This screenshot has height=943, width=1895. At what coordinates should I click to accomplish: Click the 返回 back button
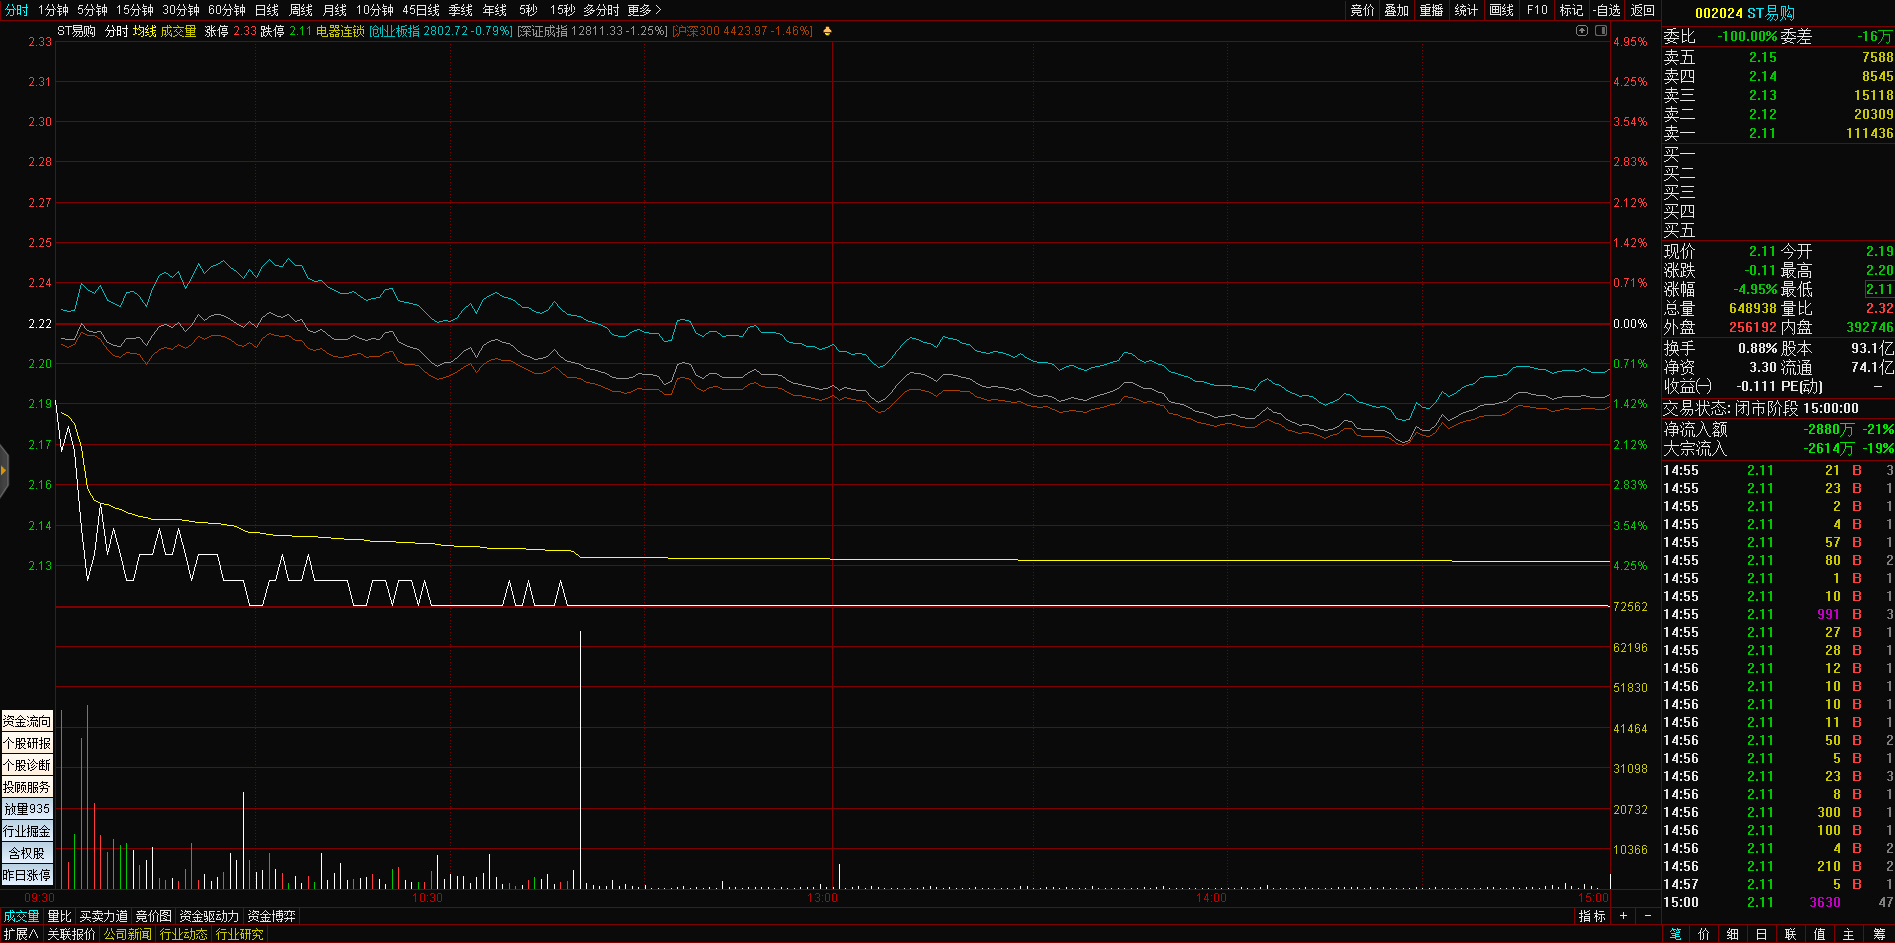(1643, 10)
